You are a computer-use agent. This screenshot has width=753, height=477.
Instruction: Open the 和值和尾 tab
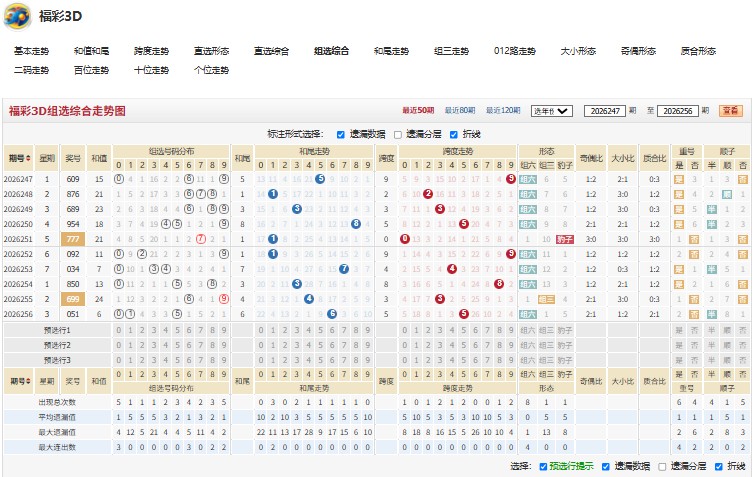pos(91,51)
